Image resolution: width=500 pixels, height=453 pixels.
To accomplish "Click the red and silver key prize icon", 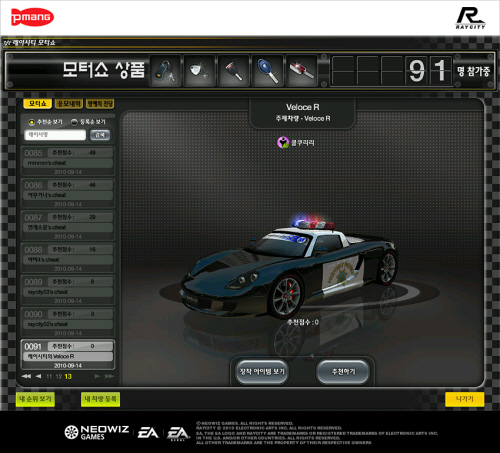I will pyautogui.click(x=302, y=71).
